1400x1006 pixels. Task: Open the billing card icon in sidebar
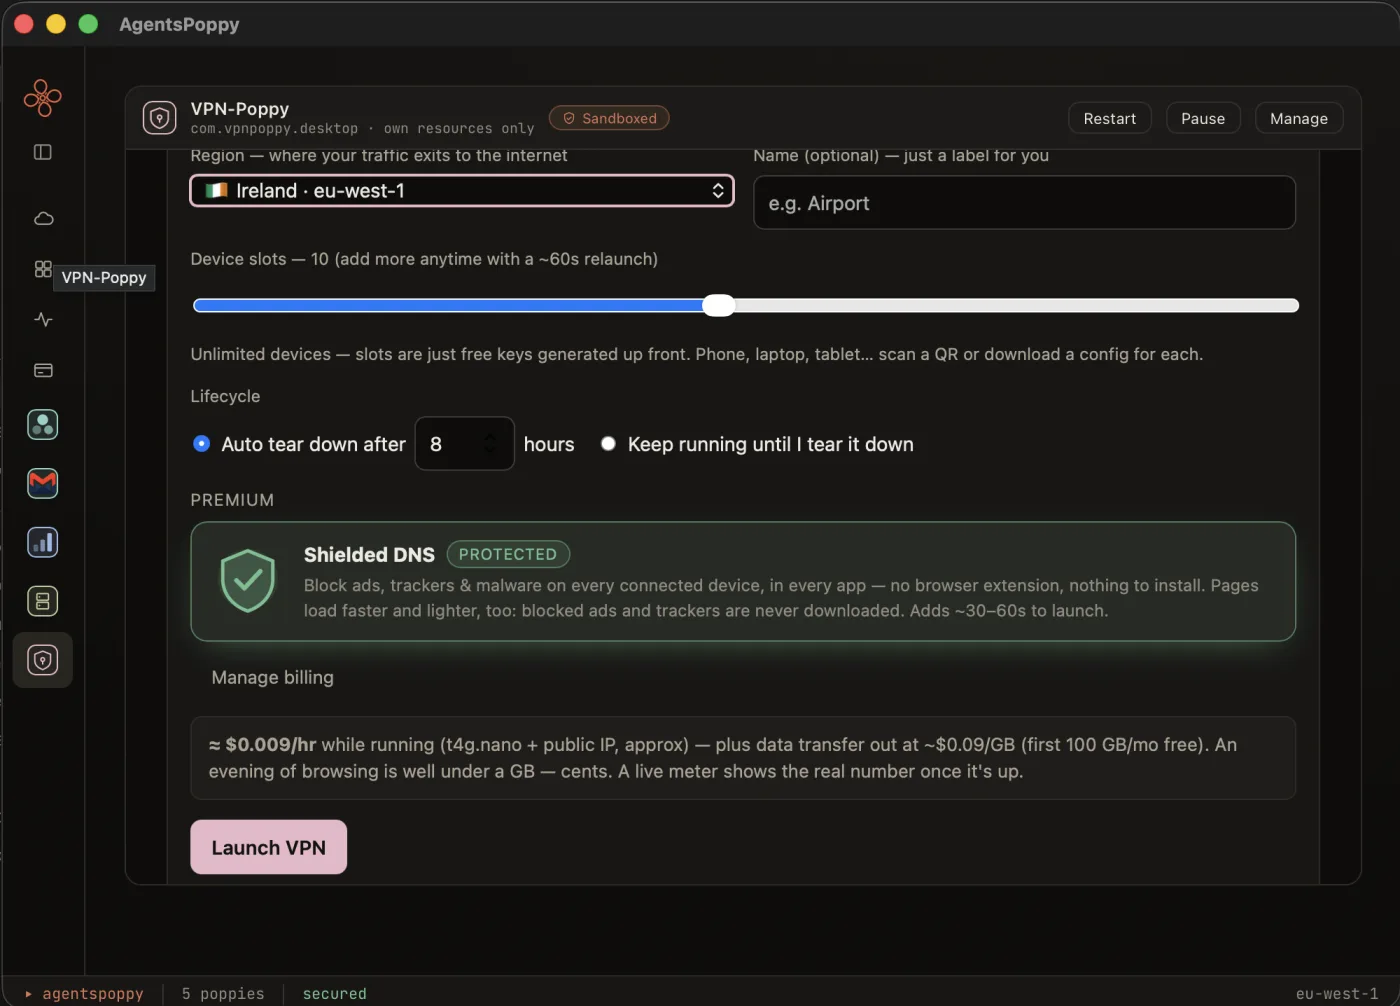point(43,370)
